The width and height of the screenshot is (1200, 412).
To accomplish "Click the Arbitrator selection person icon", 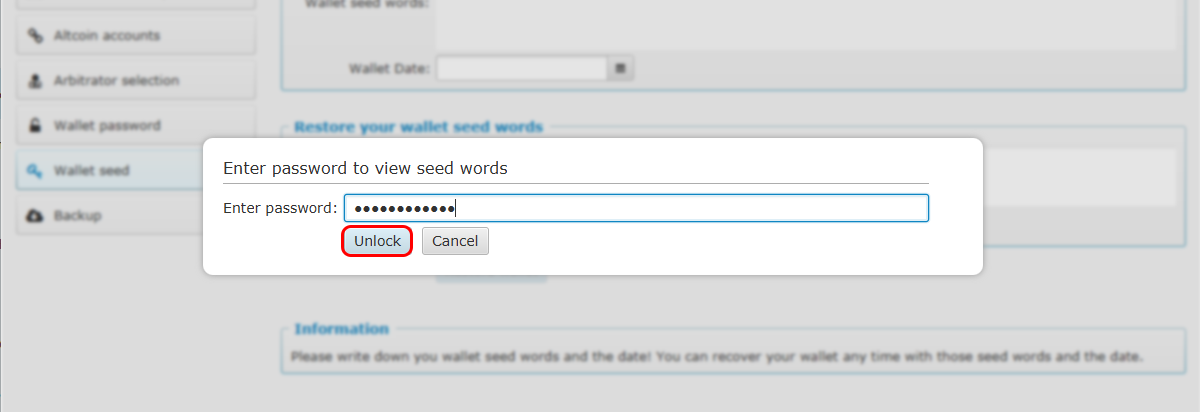I will click(x=35, y=81).
